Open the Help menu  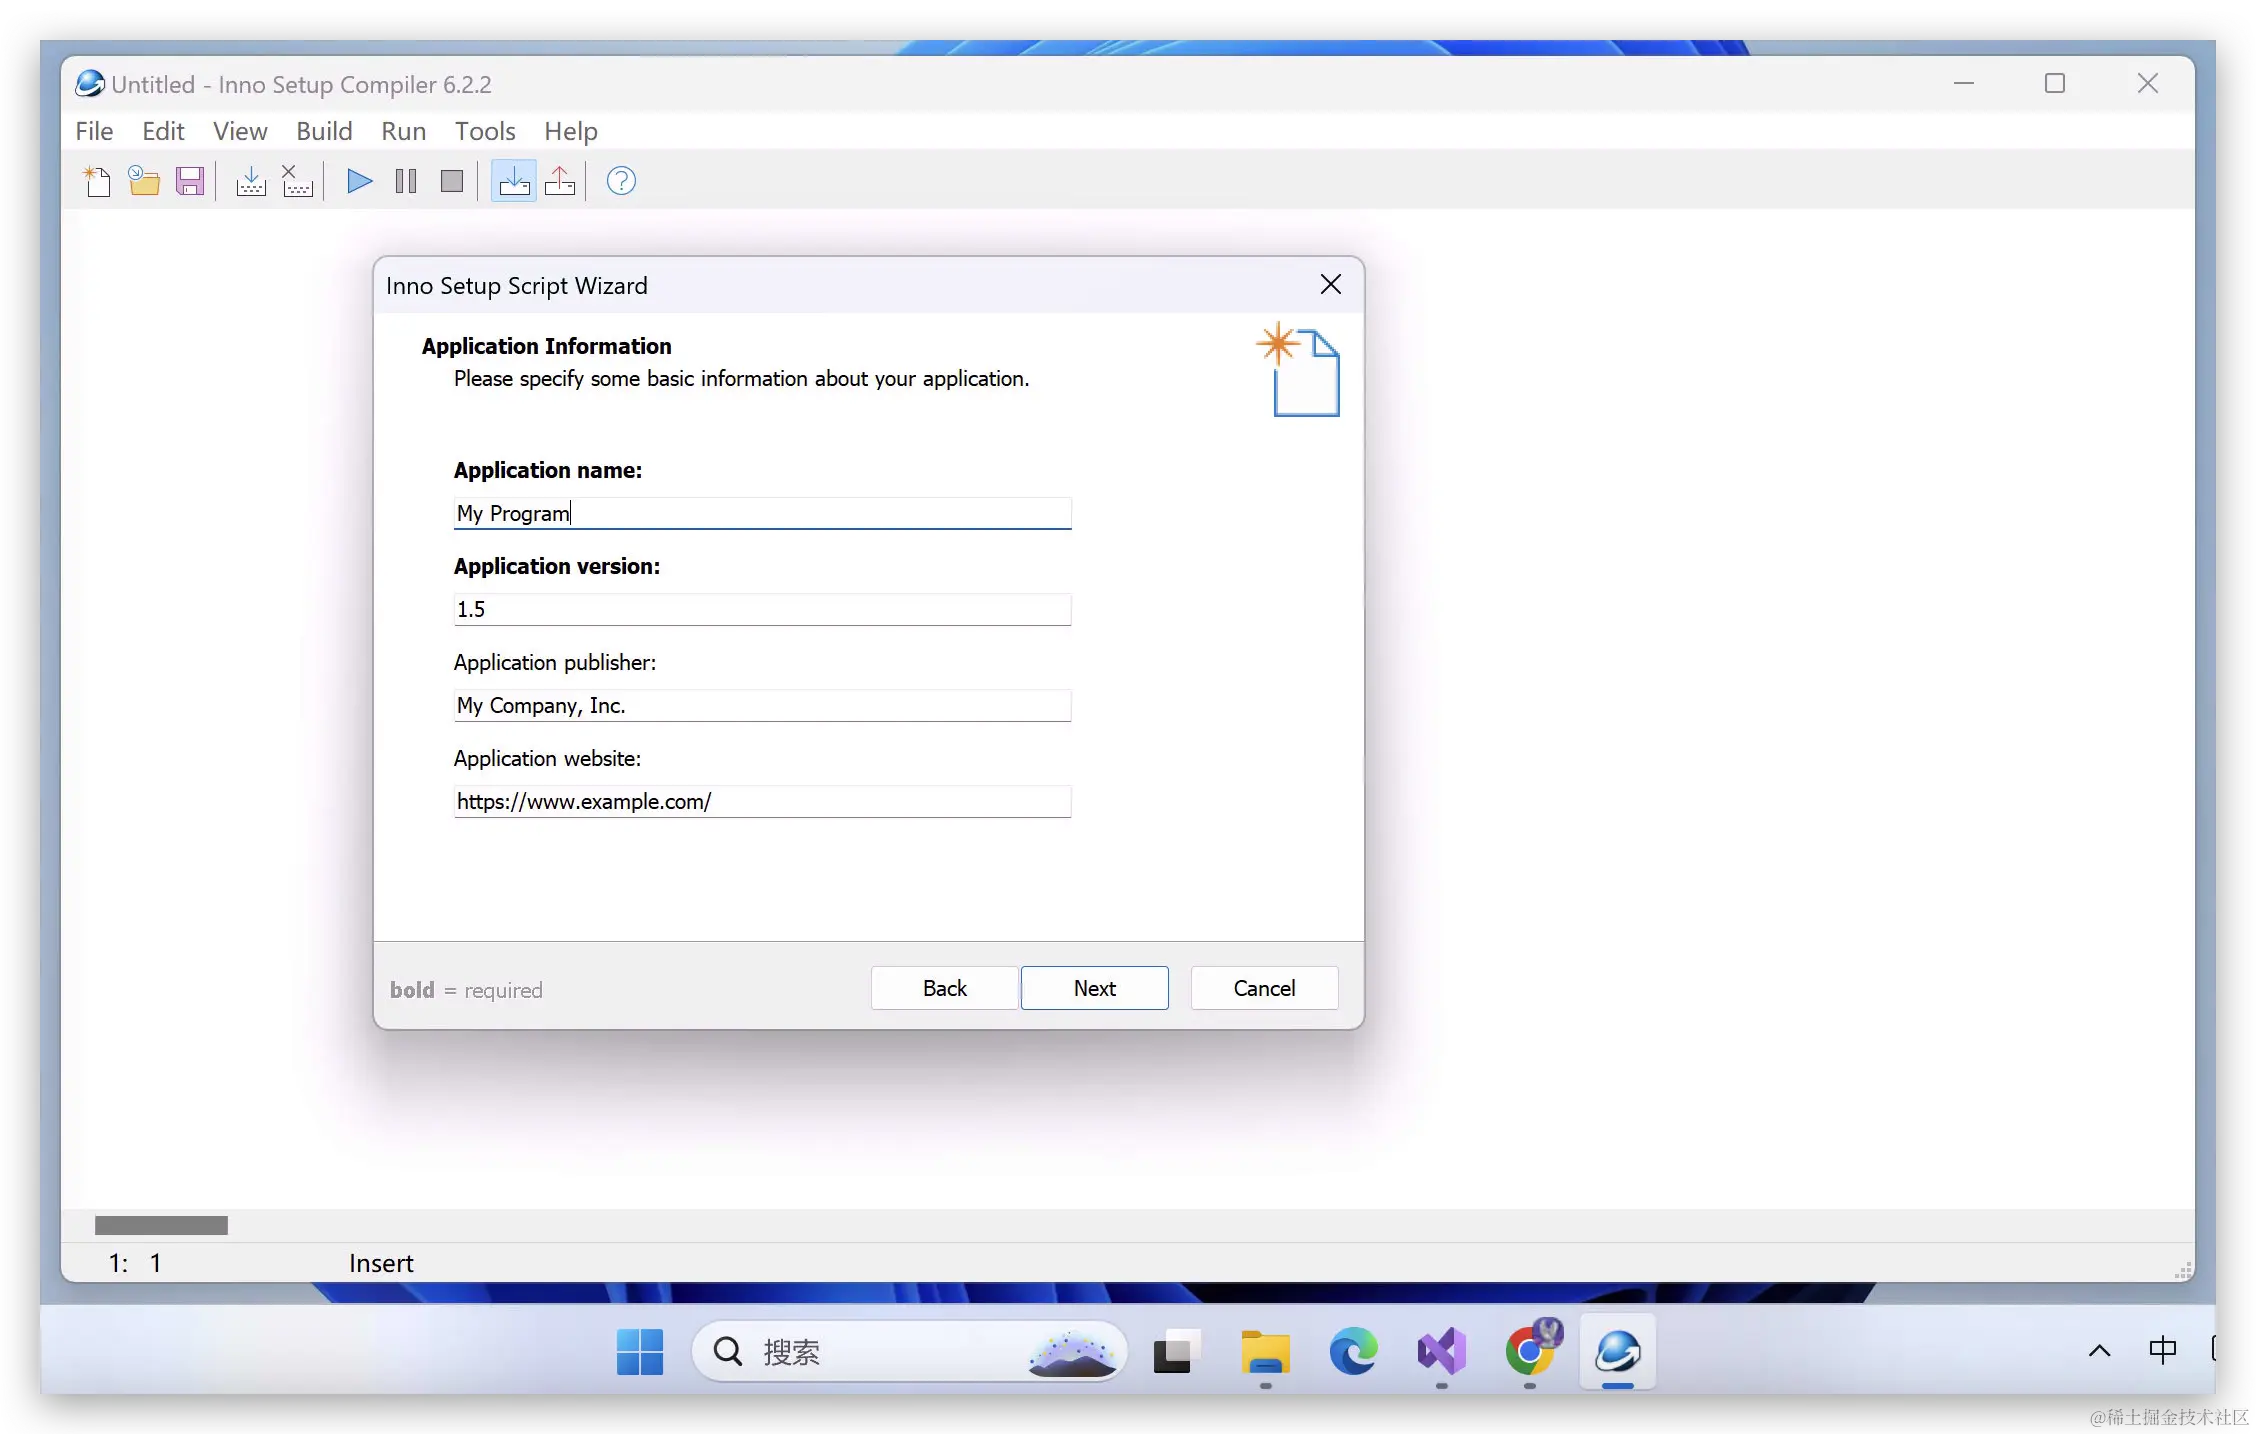[571, 131]
